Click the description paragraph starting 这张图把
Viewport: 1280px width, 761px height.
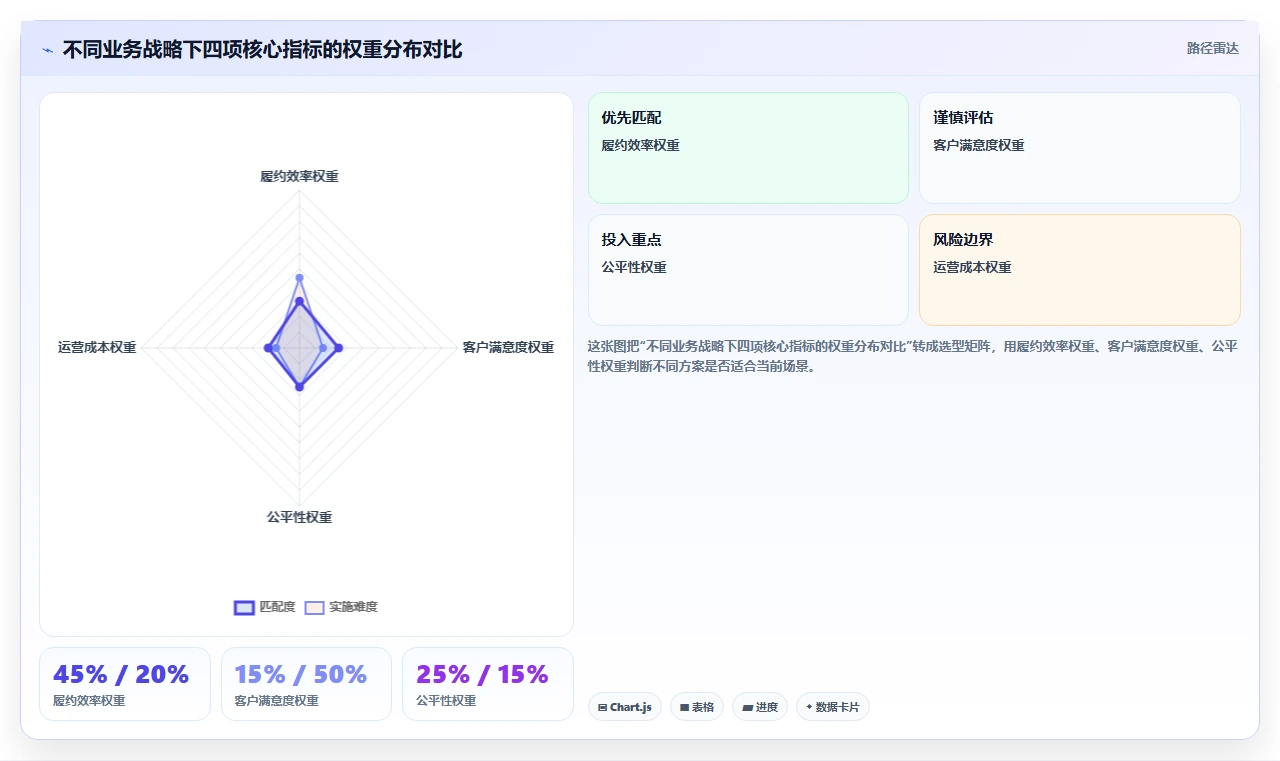(913, 356)
